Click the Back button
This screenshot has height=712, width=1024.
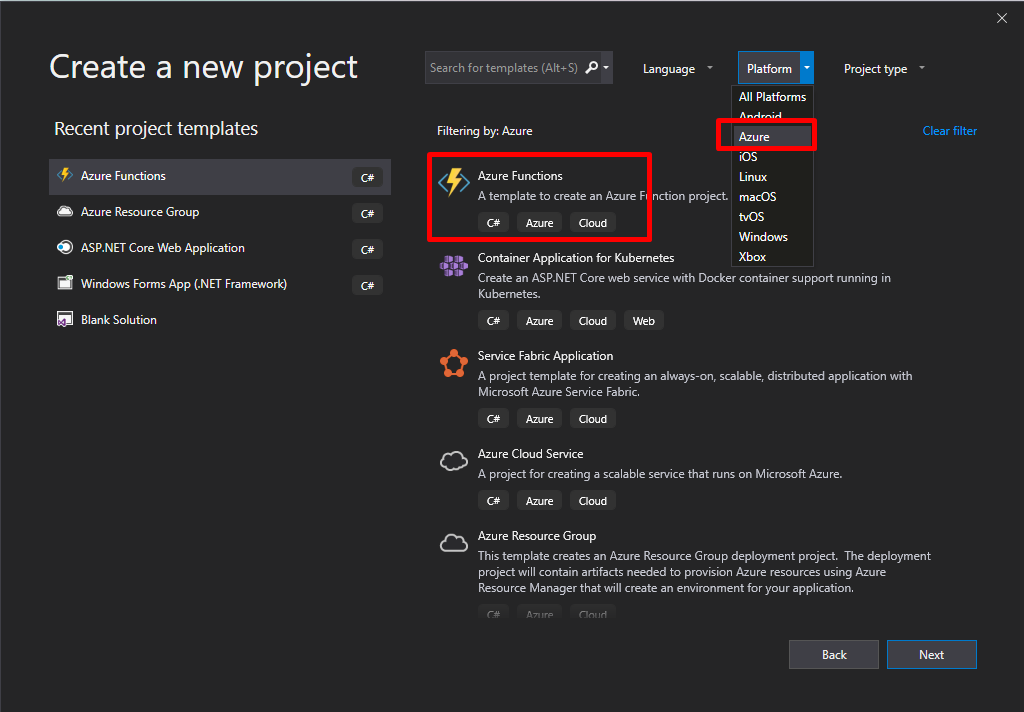pyautogui.click(x=833, y=655)
